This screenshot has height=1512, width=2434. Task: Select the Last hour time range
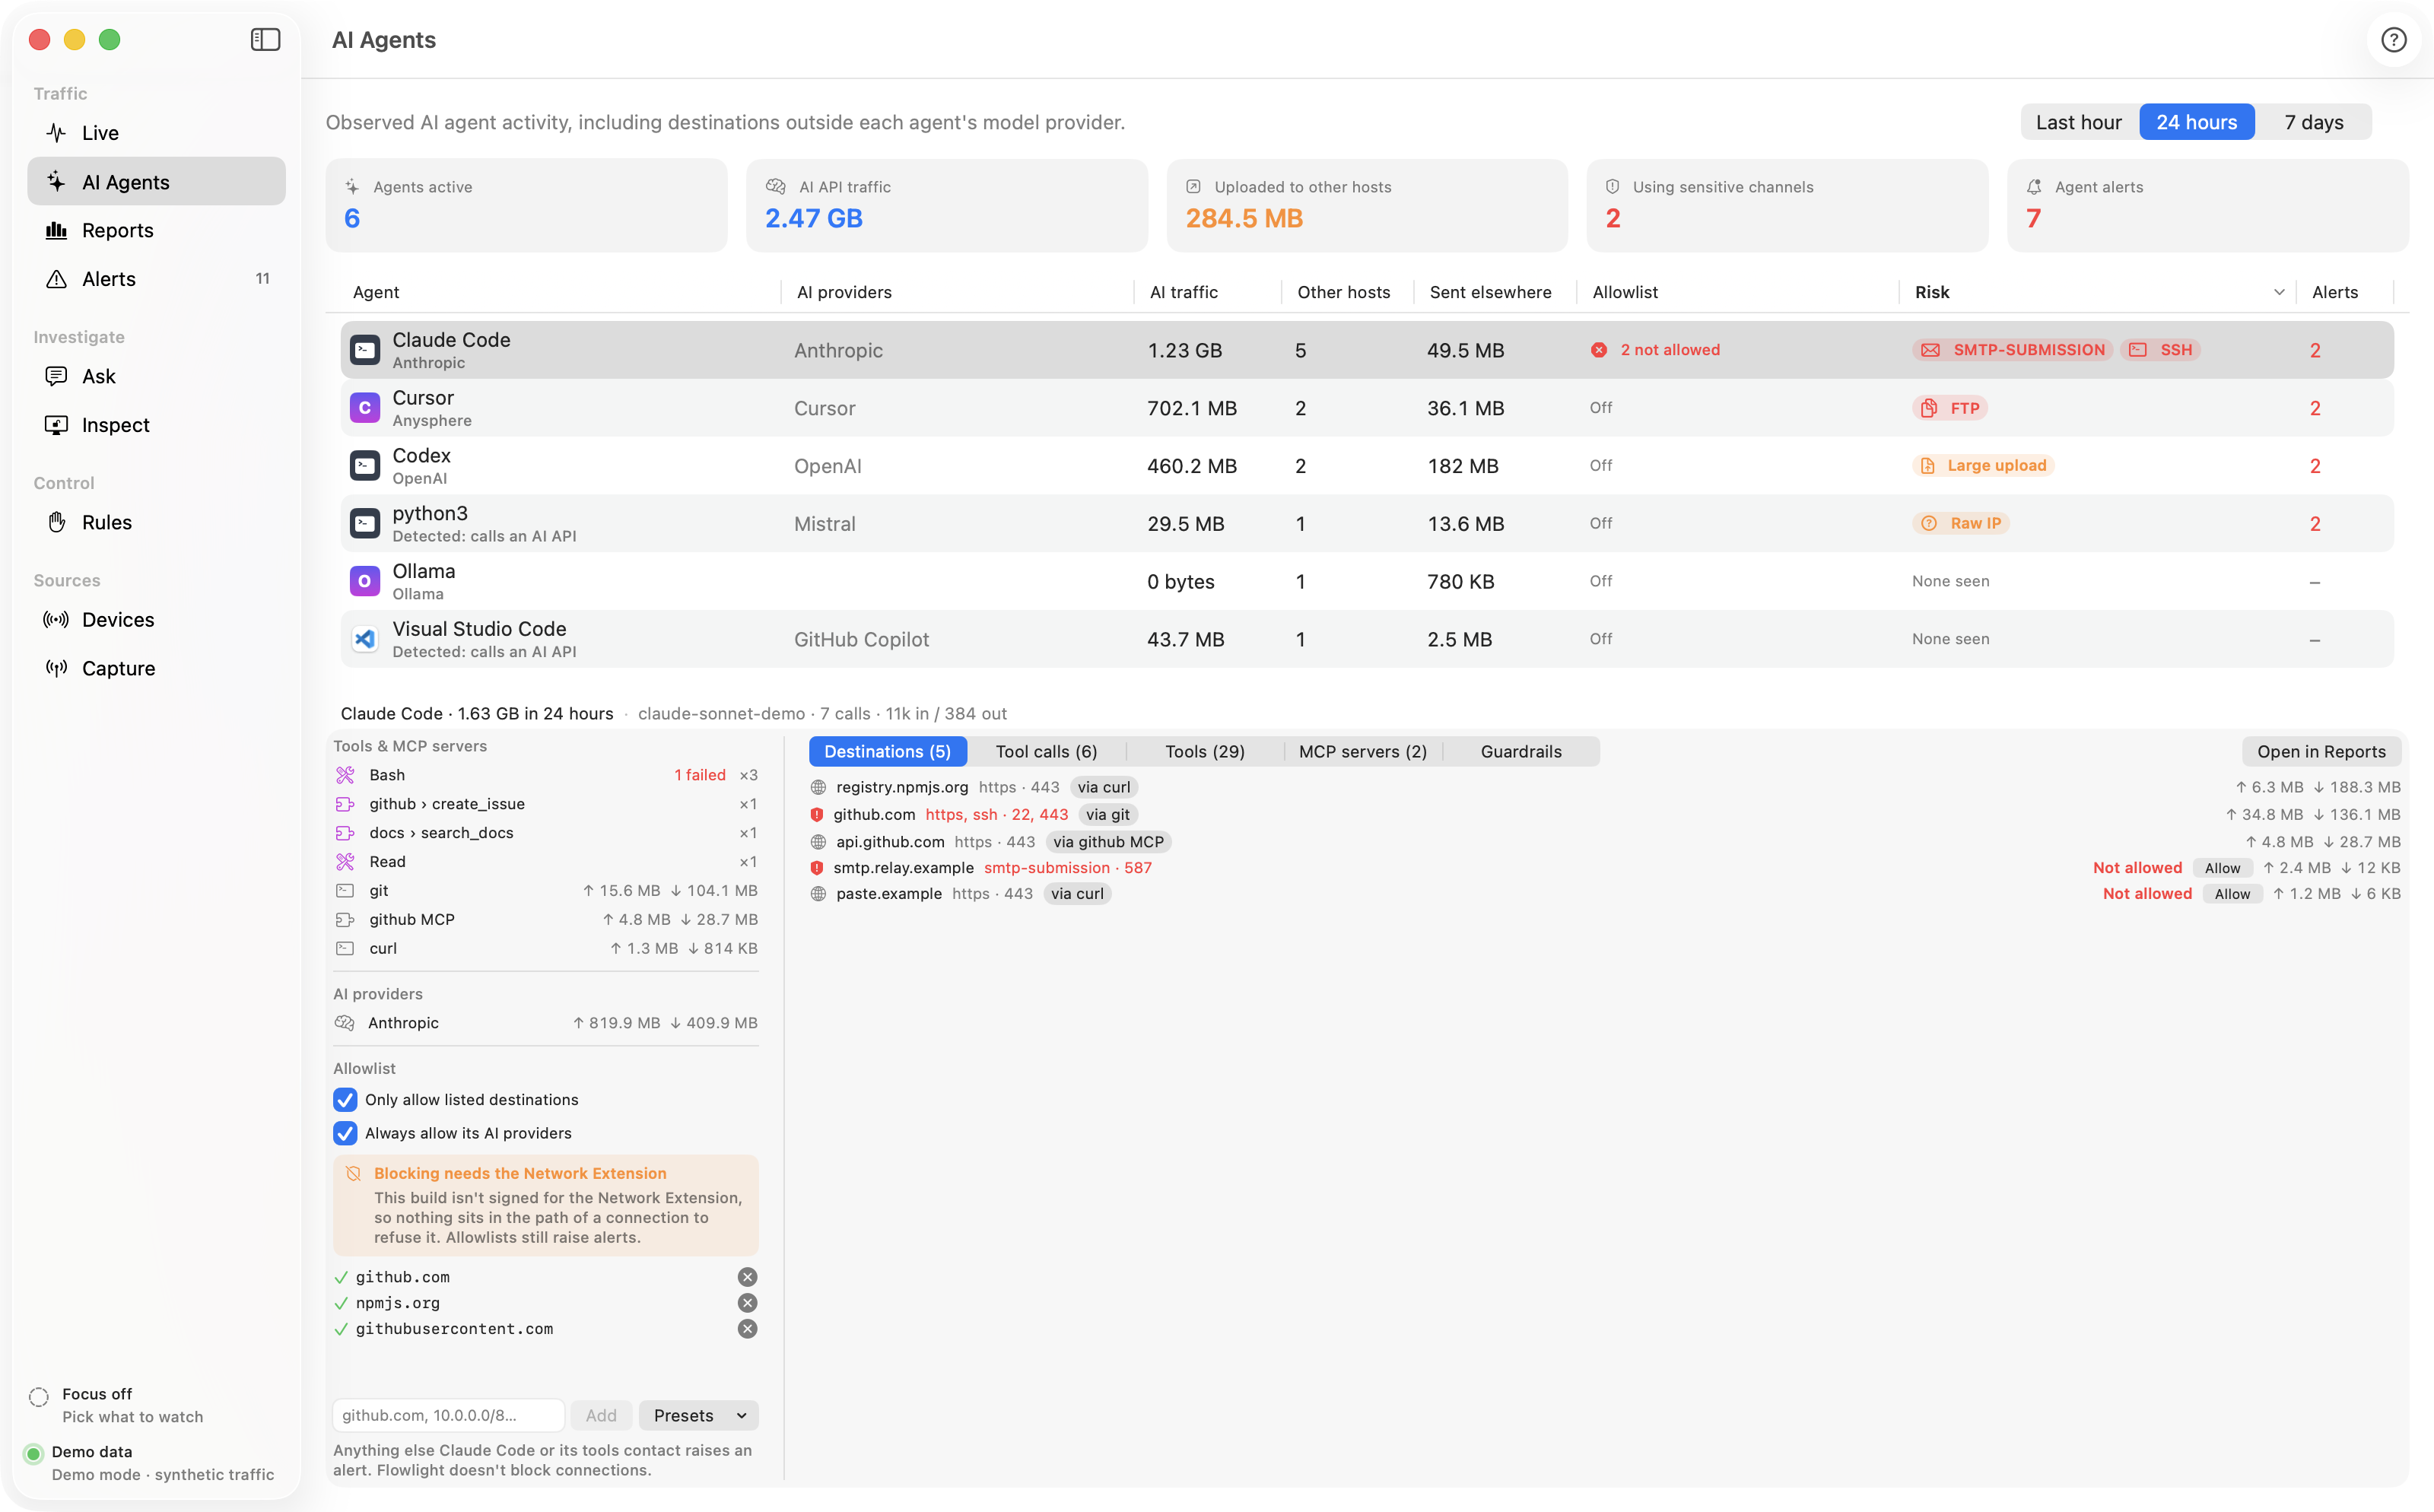tap(2078, 122)
